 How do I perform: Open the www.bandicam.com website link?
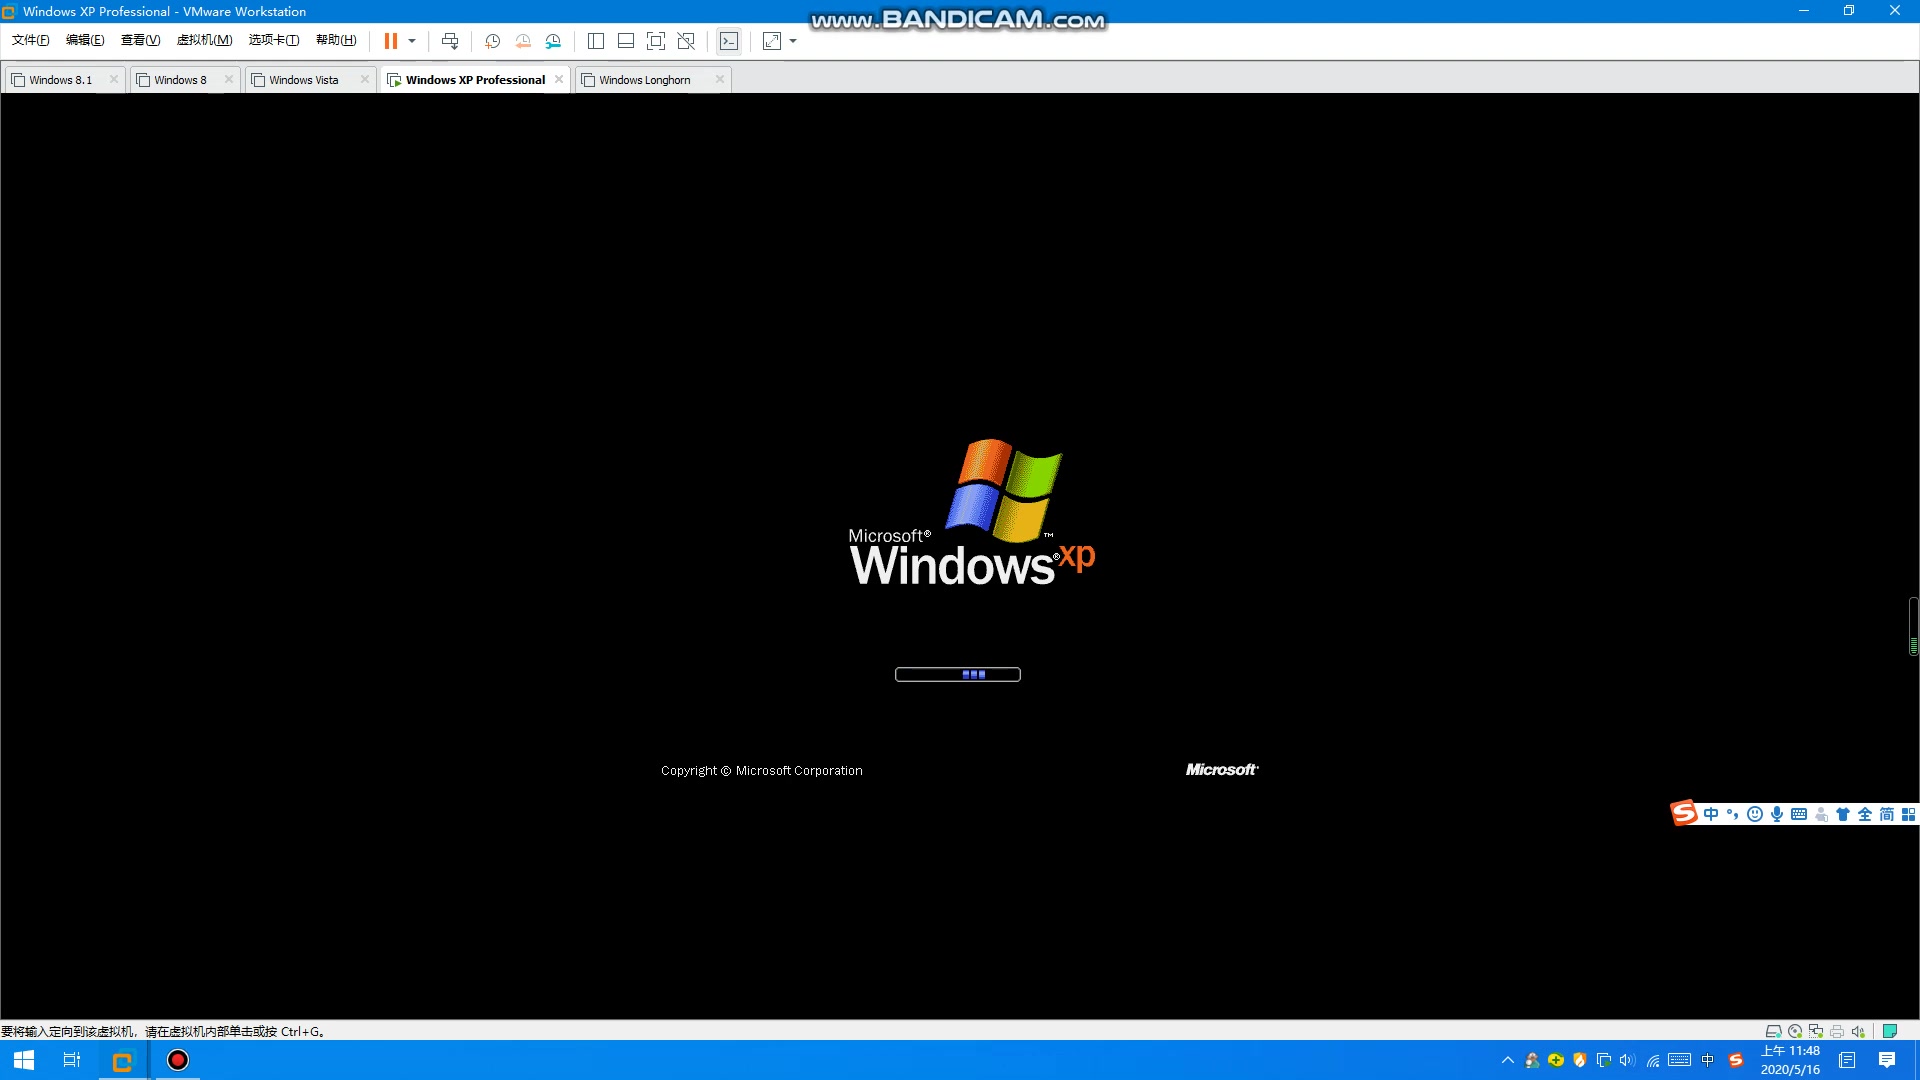point(957,19)
